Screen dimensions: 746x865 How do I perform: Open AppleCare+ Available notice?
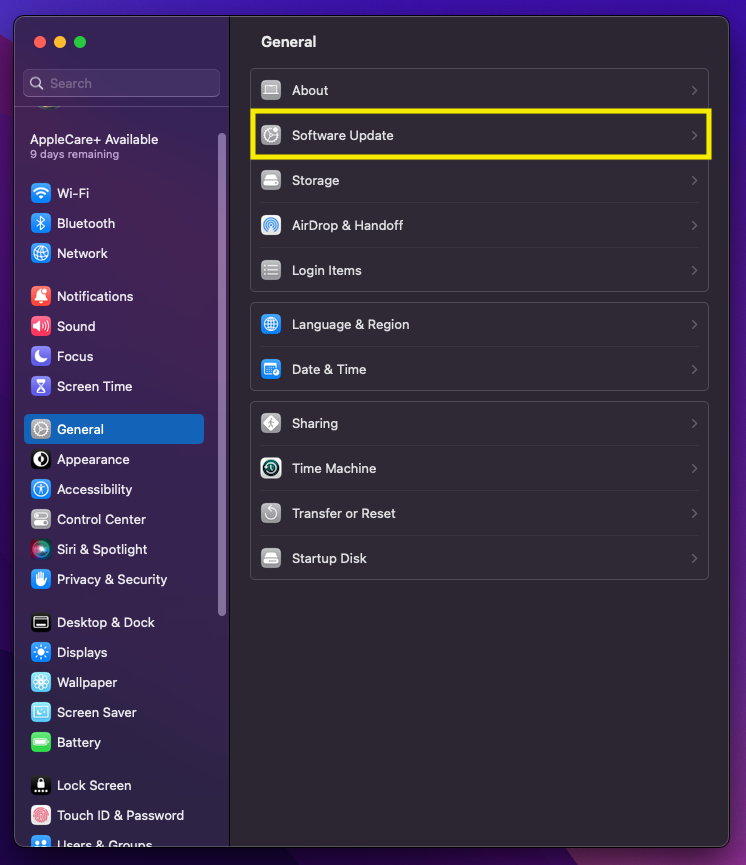coord(94,146)
